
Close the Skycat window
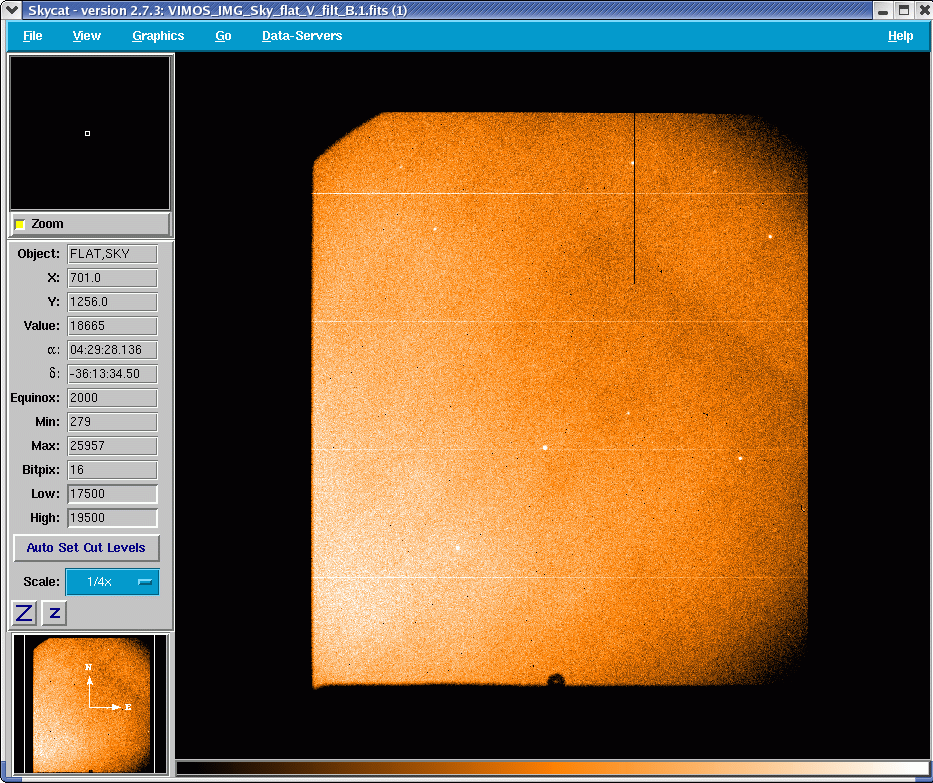click(x=924, y=10)
